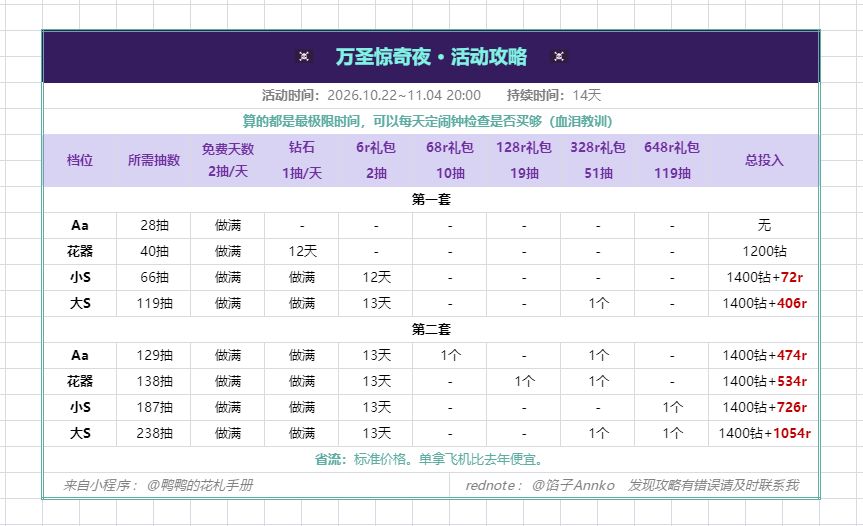Click the 6r礼包 header cell

tap(376, 160)
